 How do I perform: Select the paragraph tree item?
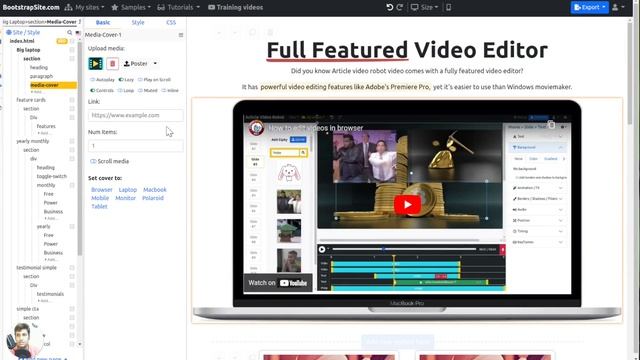tap(41, 76)
